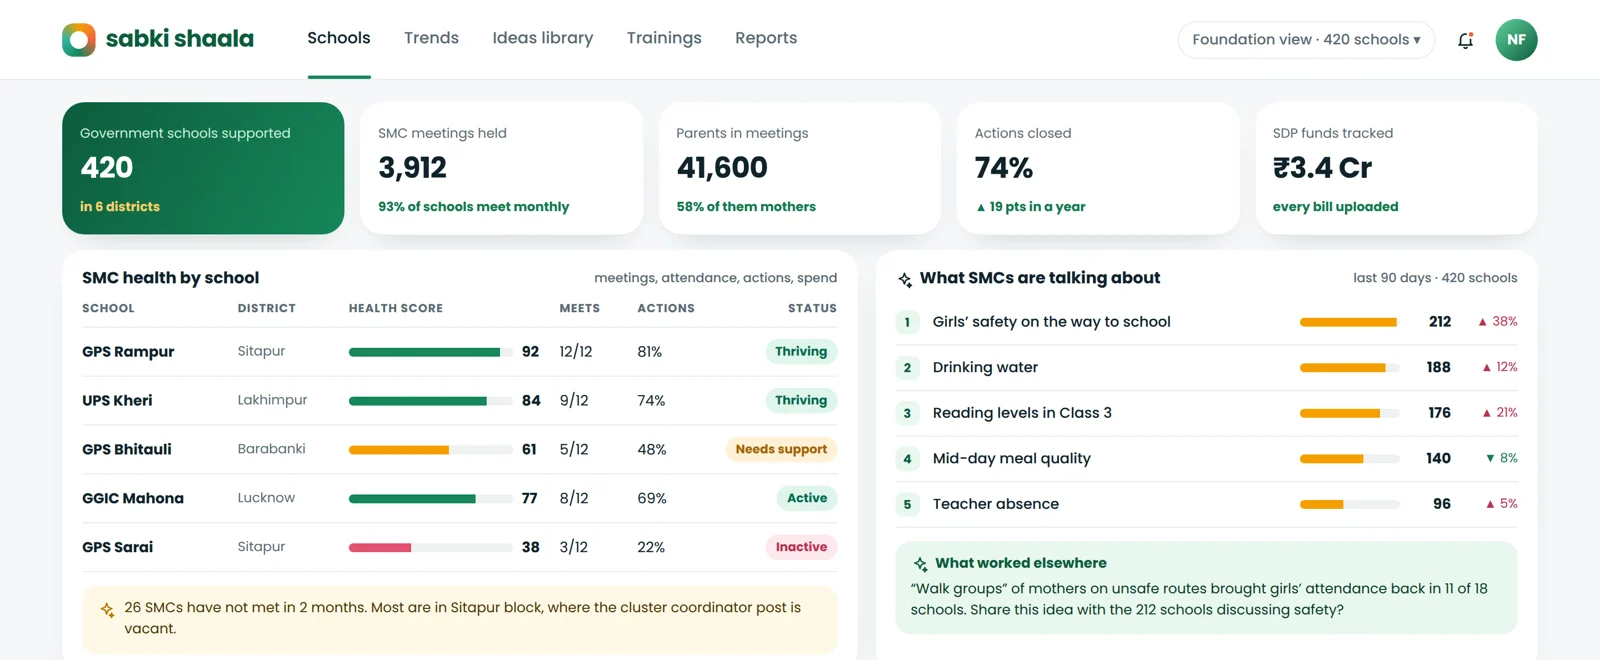Select the Government schools supported card
The width and height of the screenshot is (1600, 660).
203,168
